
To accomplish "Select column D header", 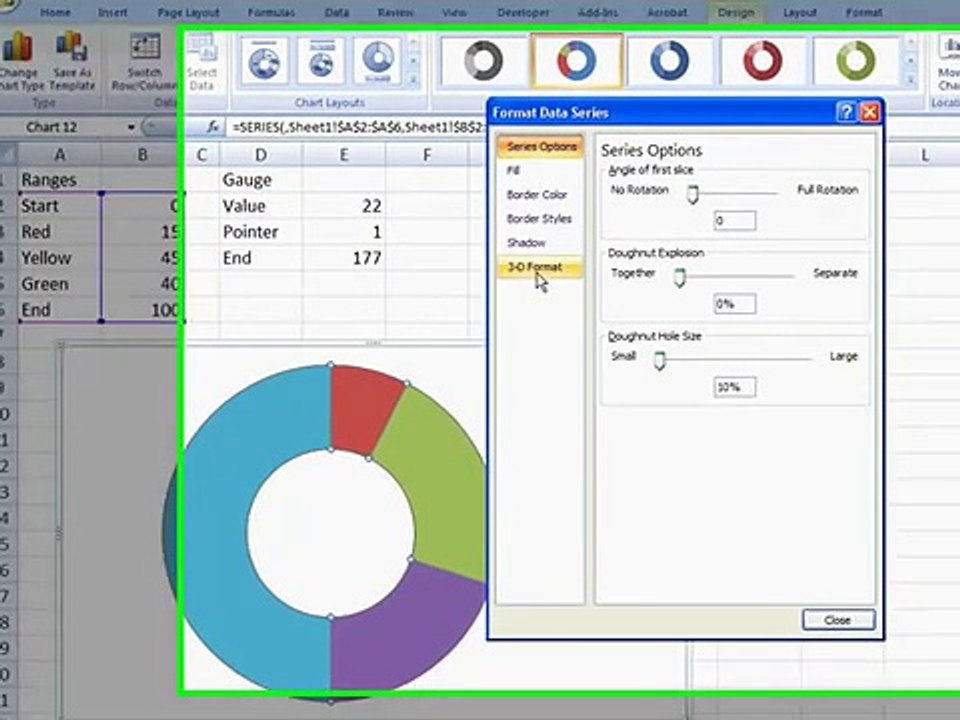I will [x=261, y=155].
